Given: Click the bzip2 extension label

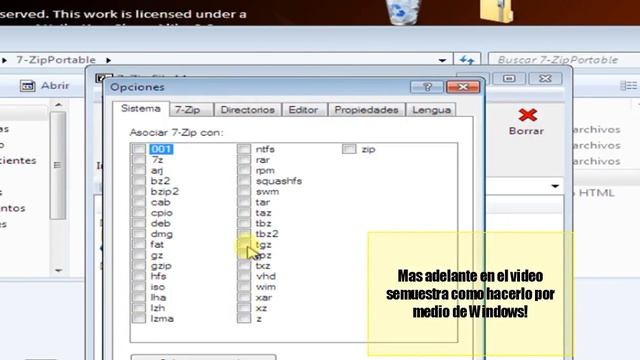Looking at the screenshot, I should [164, 191].
